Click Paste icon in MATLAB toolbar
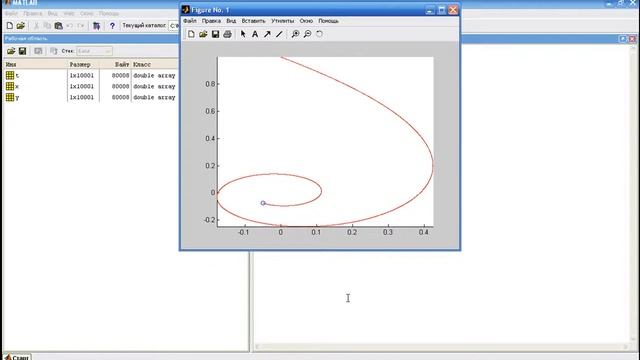Screen dimensions: 640x360 58,26
